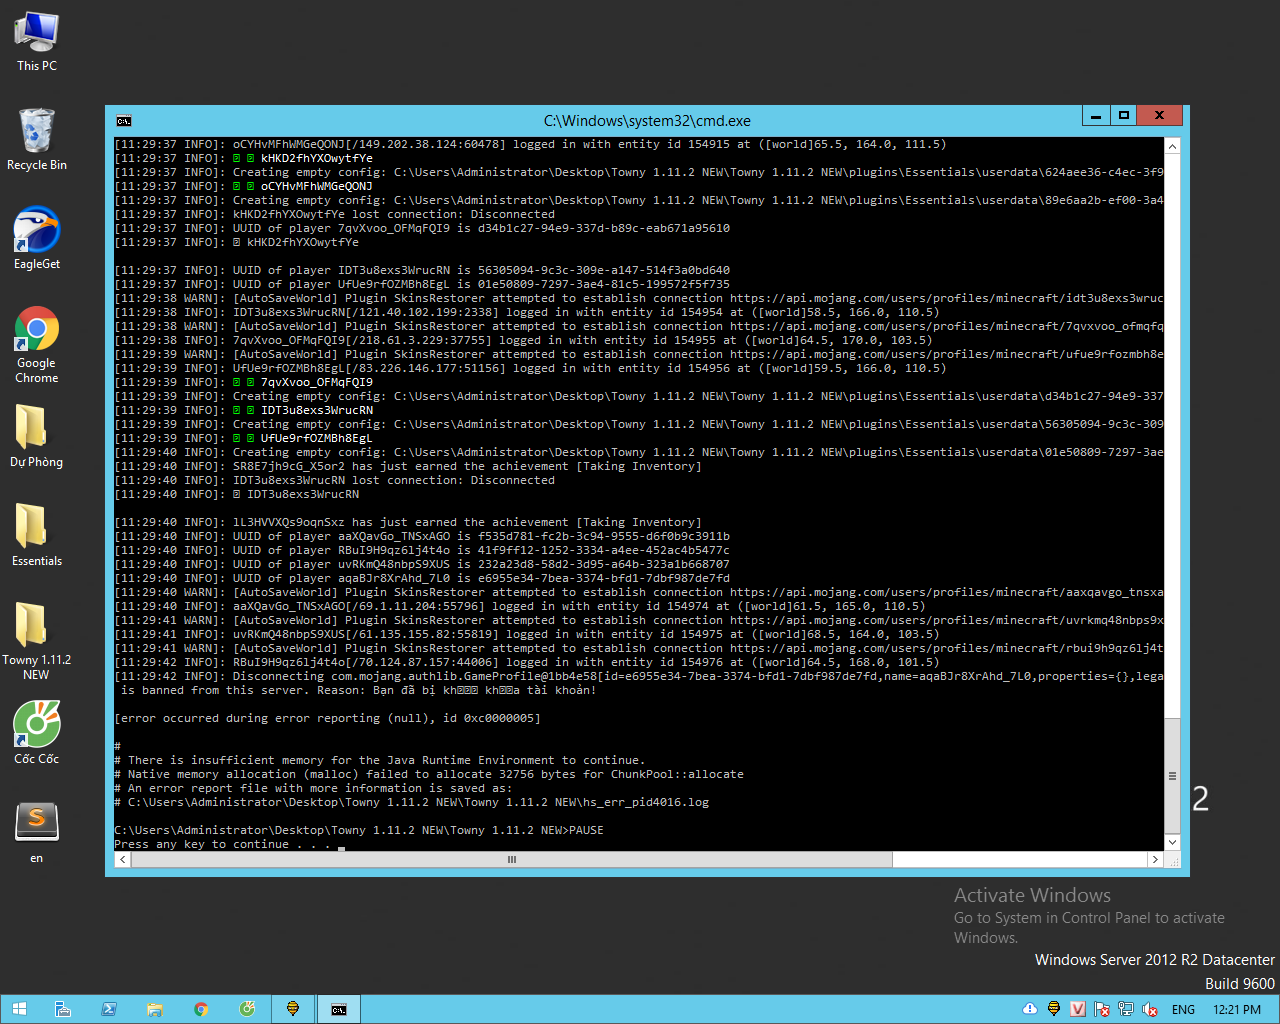Launch Google Chrome desktop shortcut
1280x1024 pixels.
click(x=36, y=330)
